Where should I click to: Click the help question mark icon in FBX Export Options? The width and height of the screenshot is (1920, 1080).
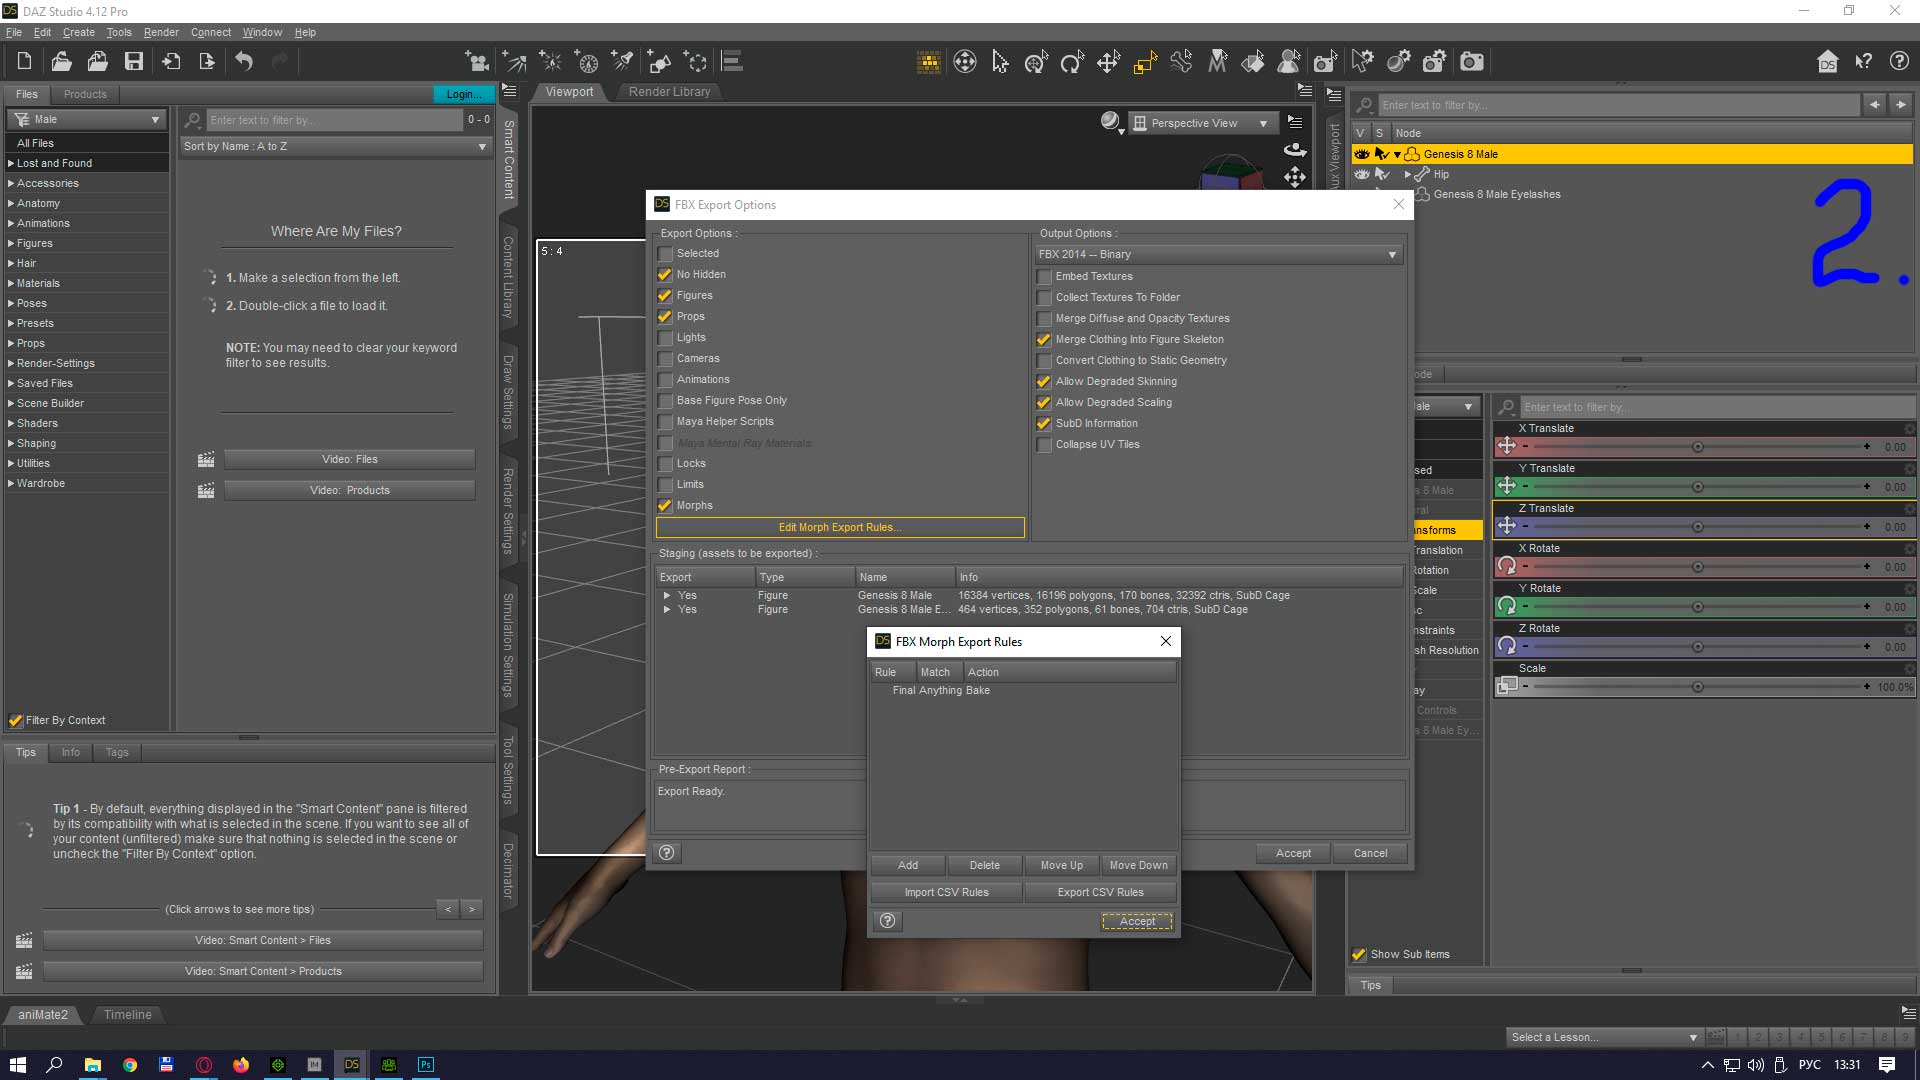click(x=667, y=853)
